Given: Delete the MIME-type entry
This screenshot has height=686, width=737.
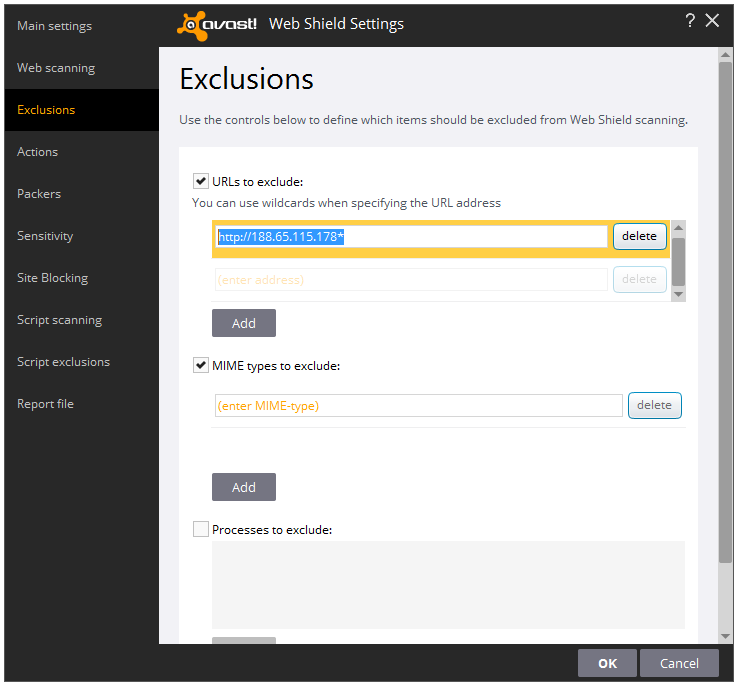Looking at the screenshot, I should pos(655,405).
